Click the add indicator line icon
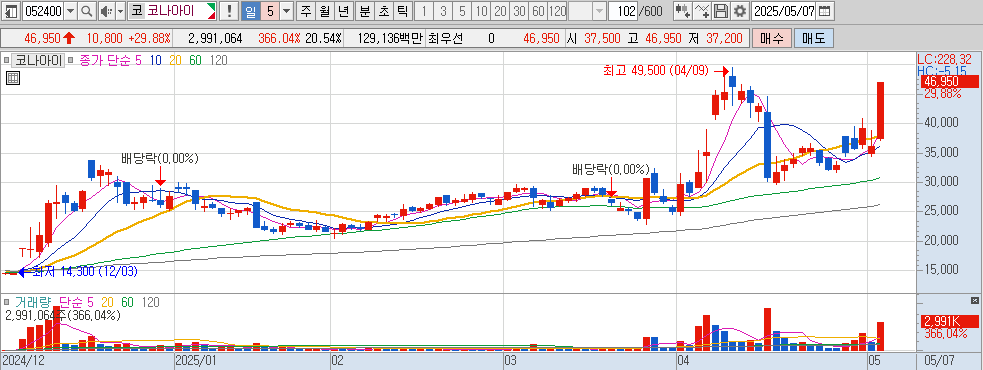This screenshot has height=370, width=983. point(703,11)
